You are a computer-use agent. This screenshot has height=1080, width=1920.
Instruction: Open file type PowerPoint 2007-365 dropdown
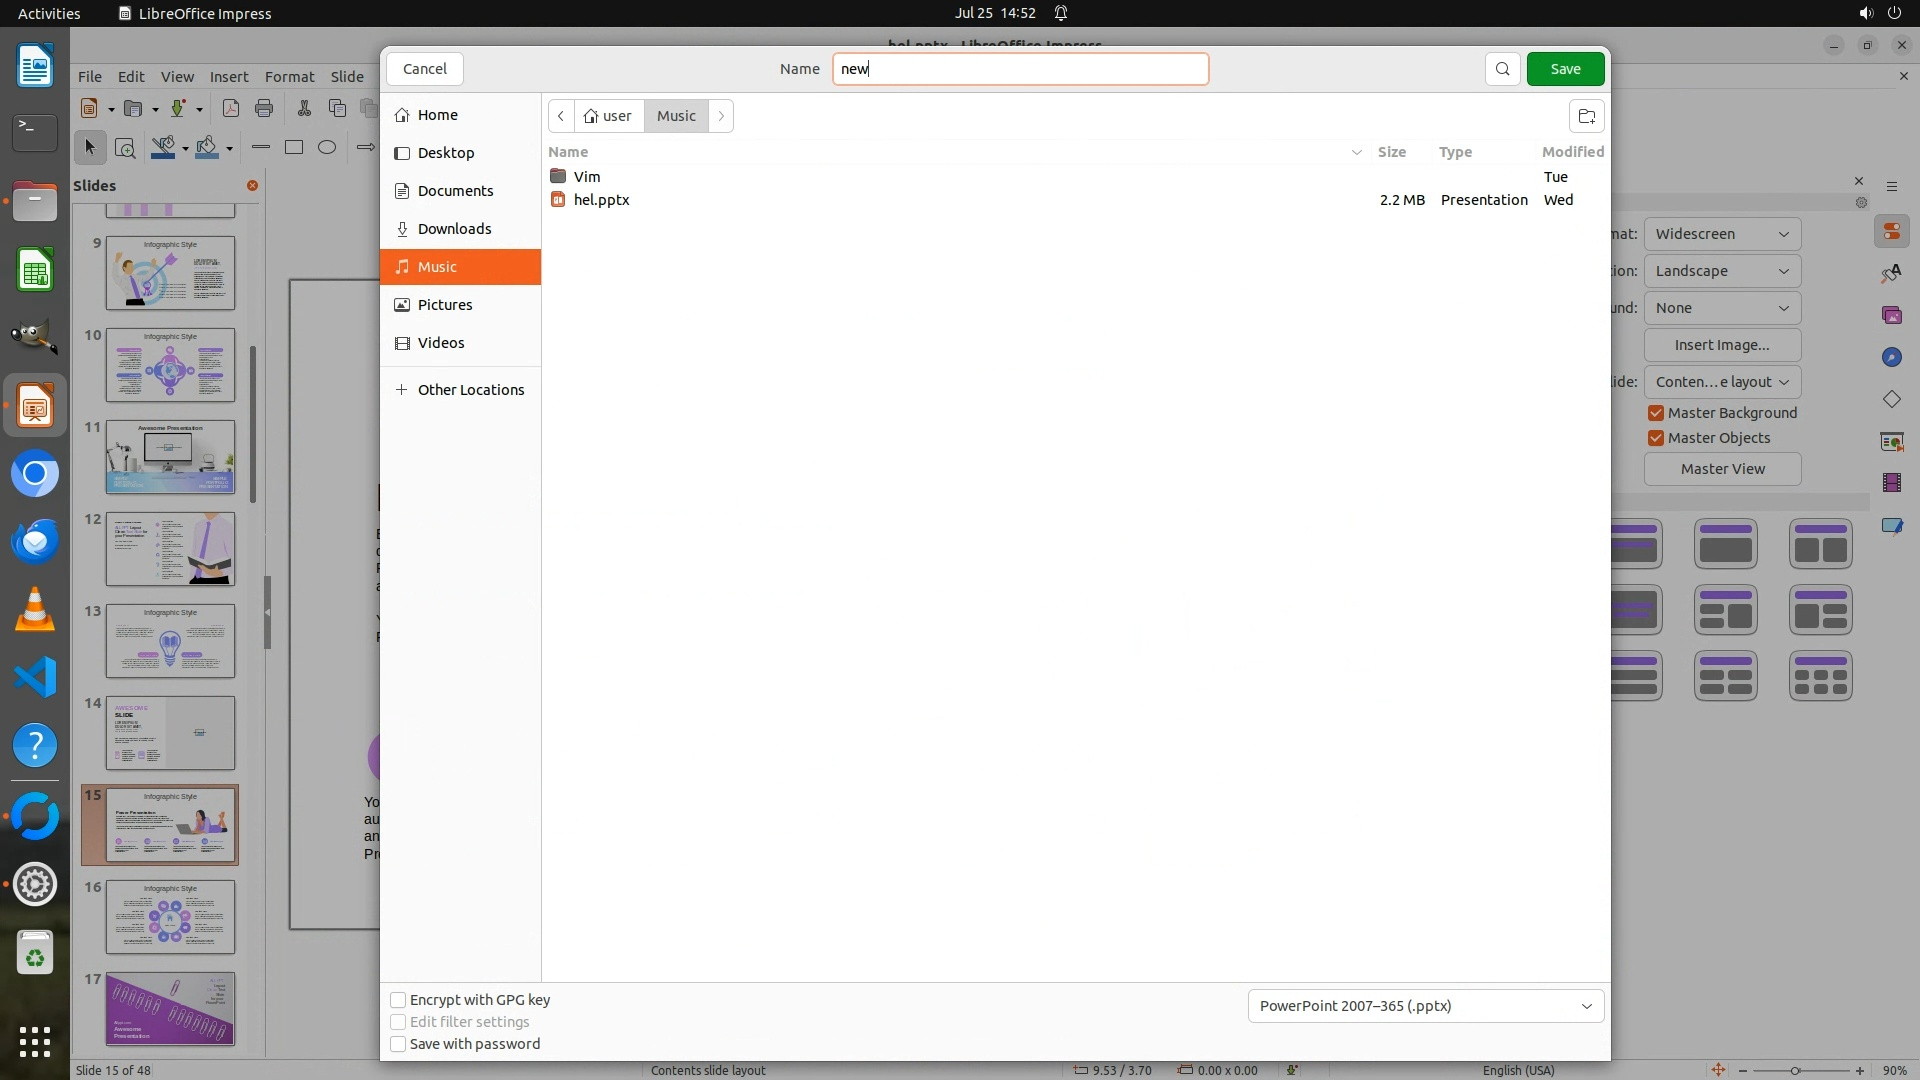click(x=1425, y=1006)
